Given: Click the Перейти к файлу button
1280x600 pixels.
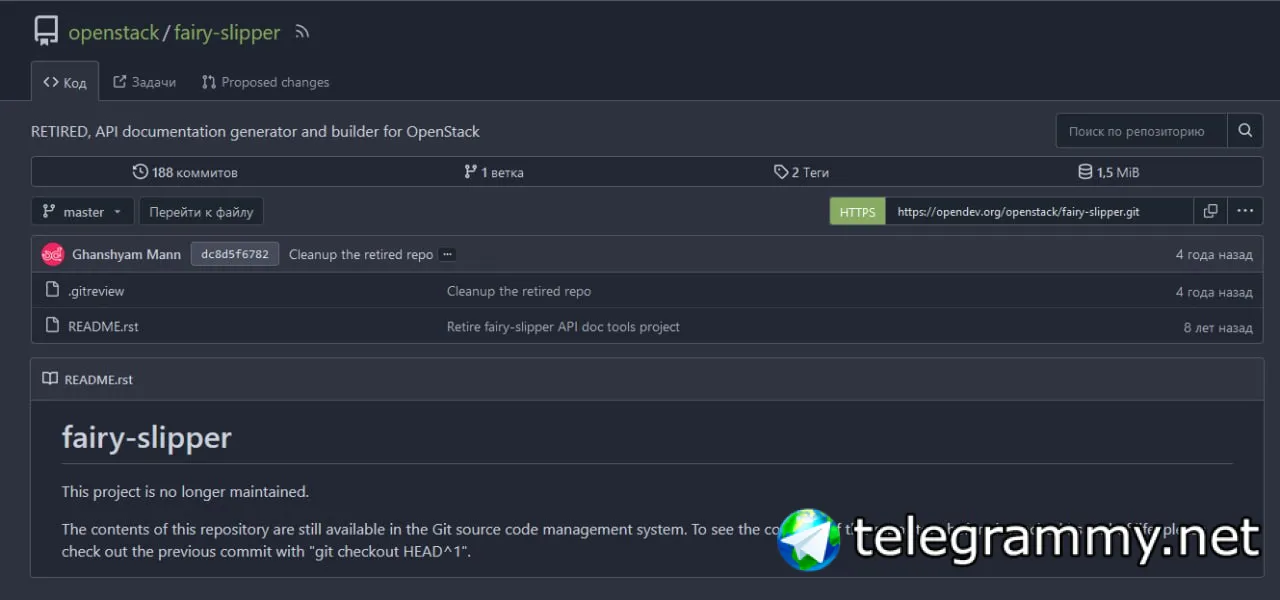Looking at the screenshot, I should point(201,212).
